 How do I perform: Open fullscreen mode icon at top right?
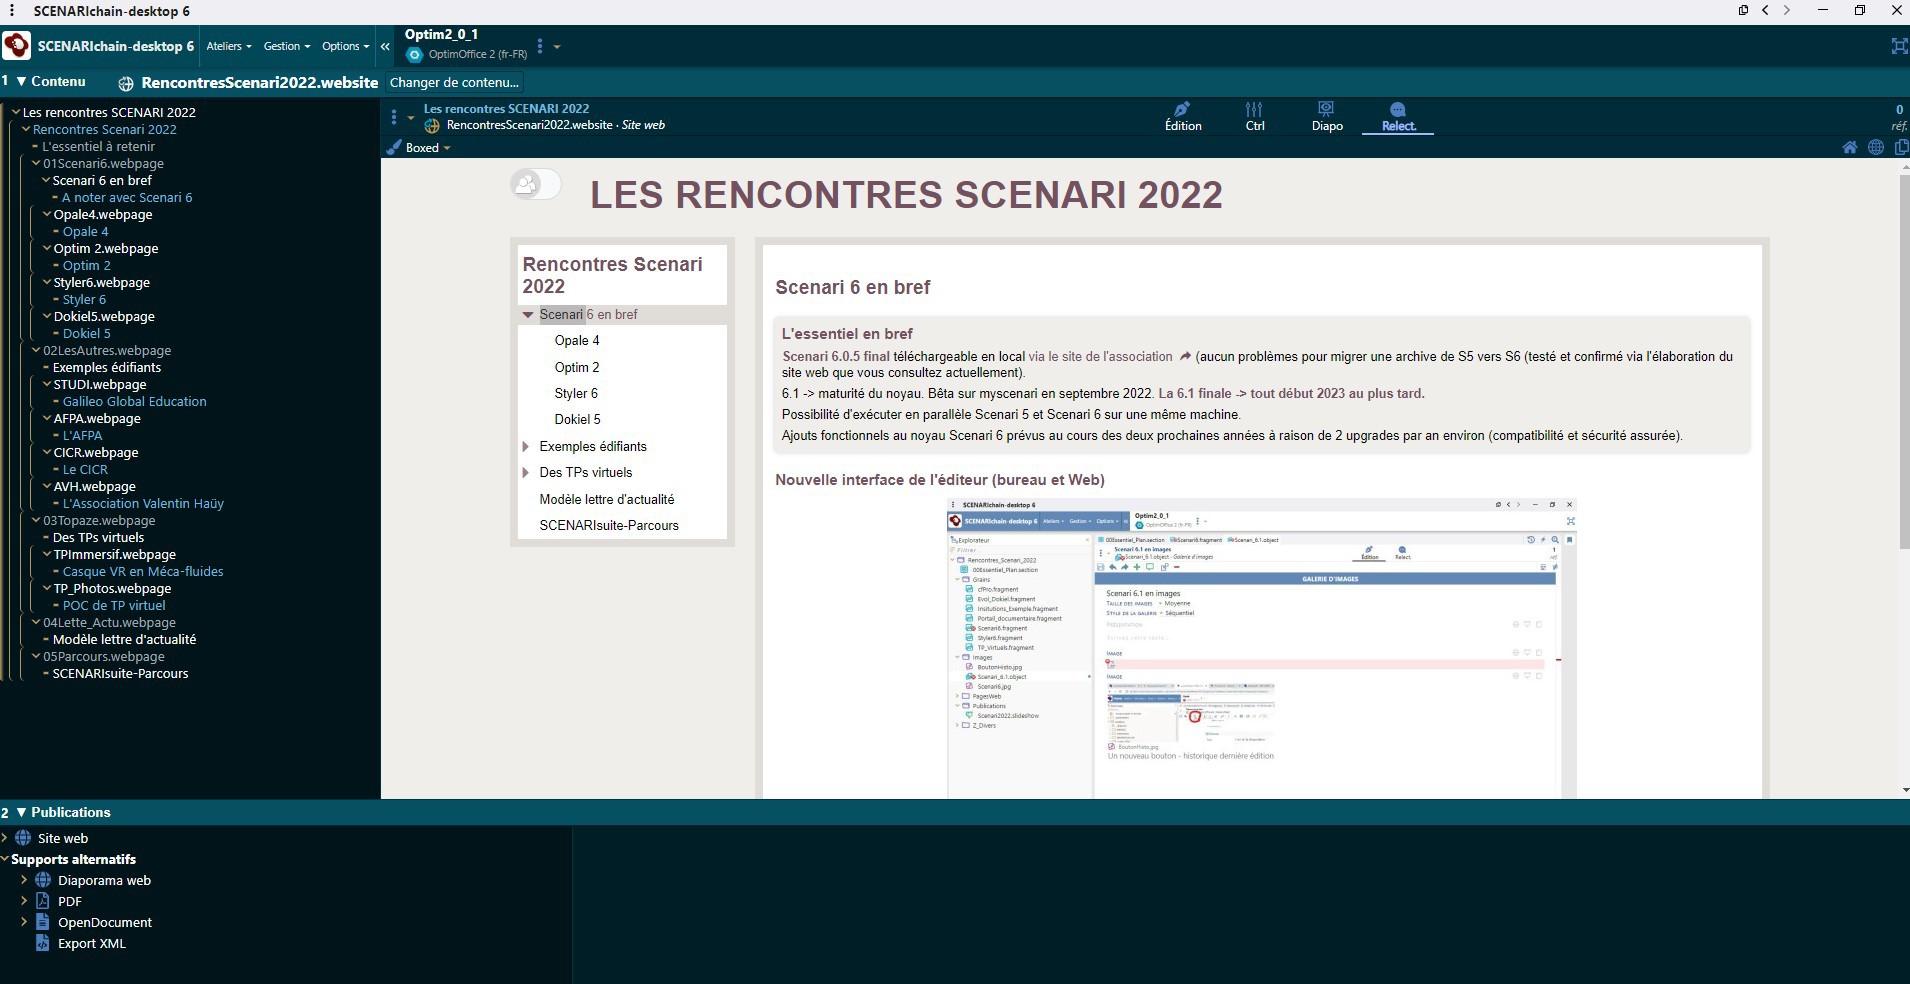pyautogui.click(x=1898, y=46)
